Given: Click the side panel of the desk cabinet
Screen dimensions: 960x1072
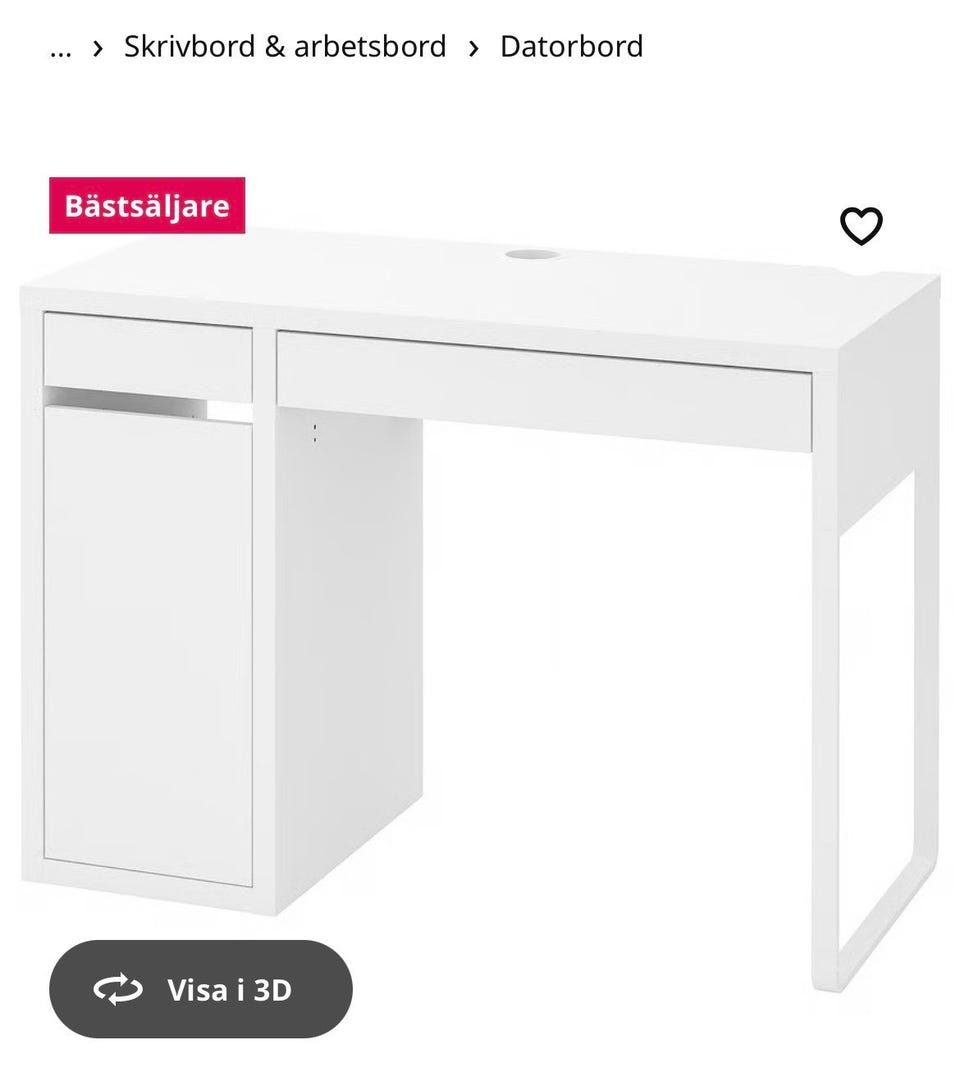Looking at the screenshot, I should pyautogui.click(x=349, y=656).
